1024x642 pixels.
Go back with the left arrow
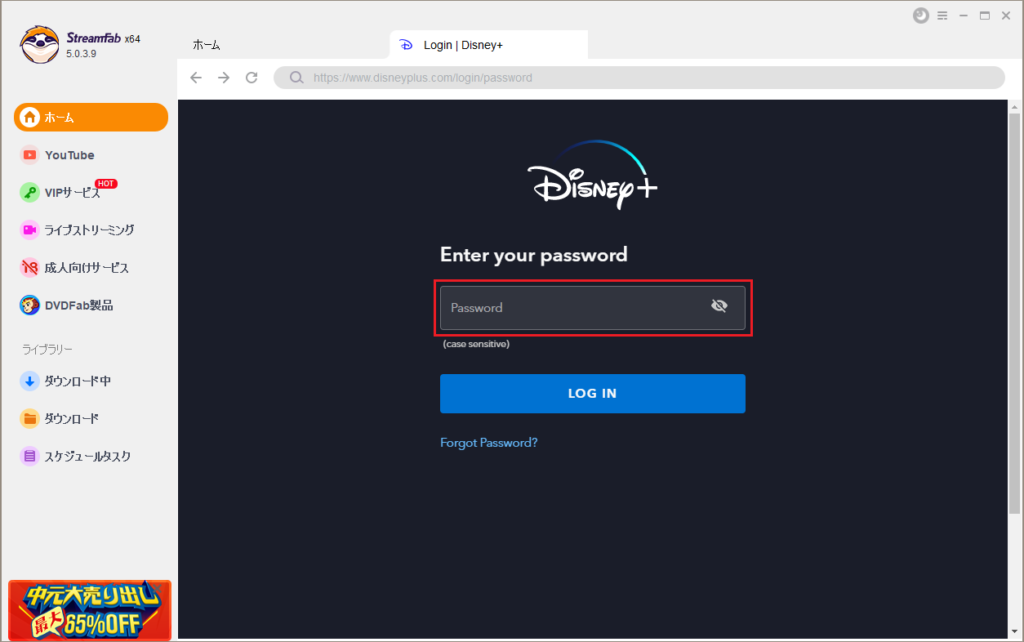(x=196, y=78)
